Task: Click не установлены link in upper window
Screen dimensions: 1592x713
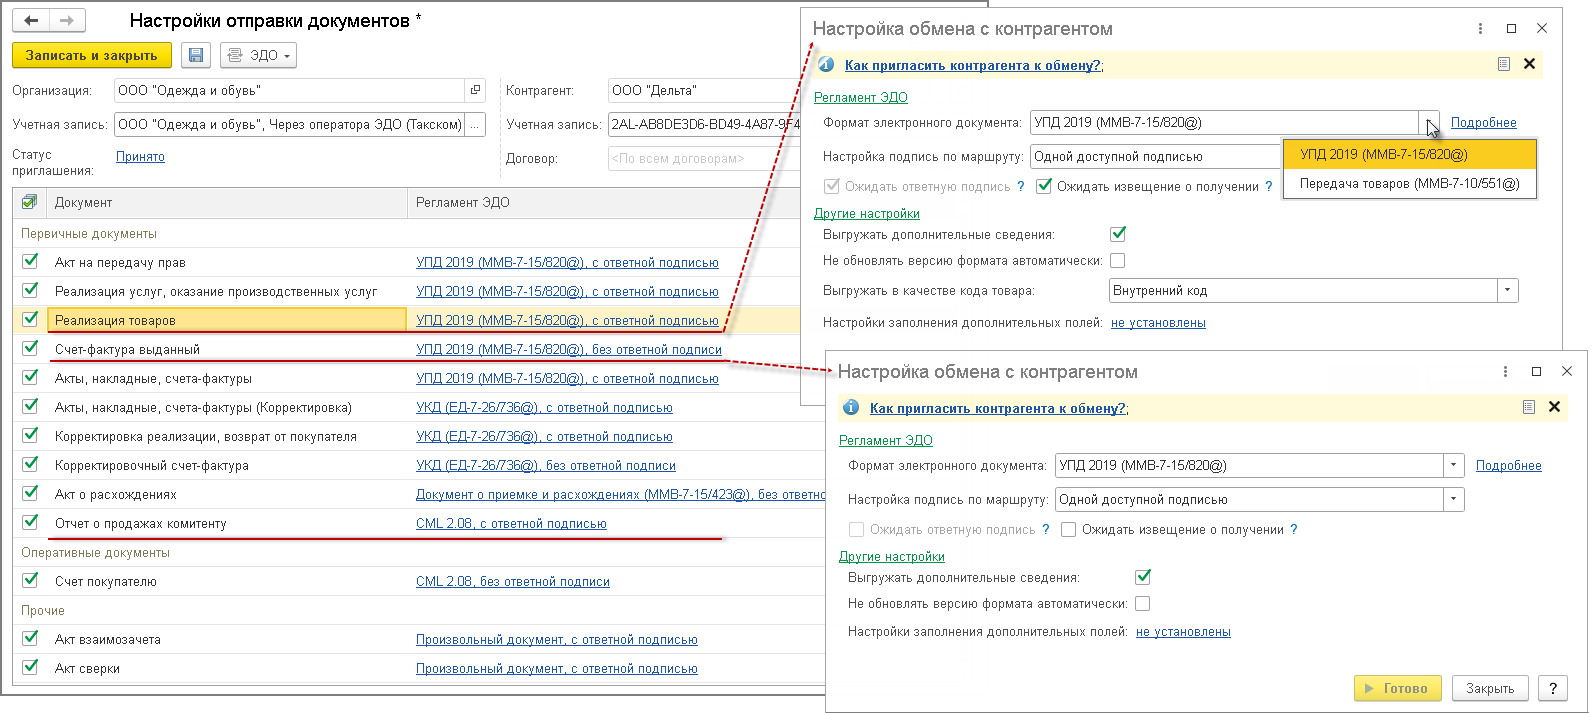Action: 1158,323
